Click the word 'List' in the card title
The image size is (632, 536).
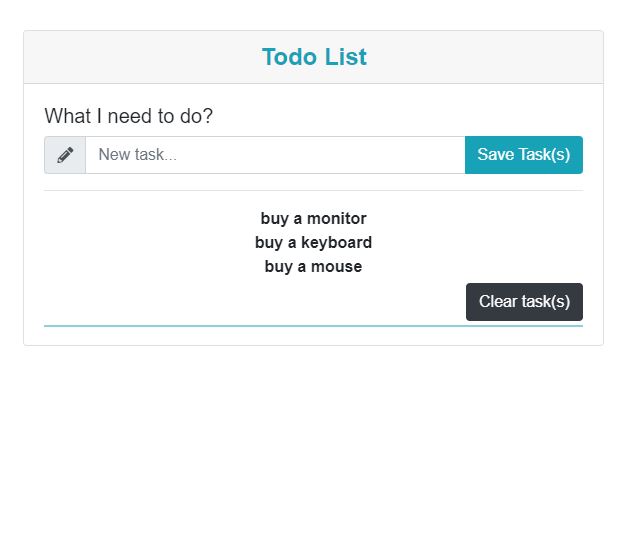(346, 57)
